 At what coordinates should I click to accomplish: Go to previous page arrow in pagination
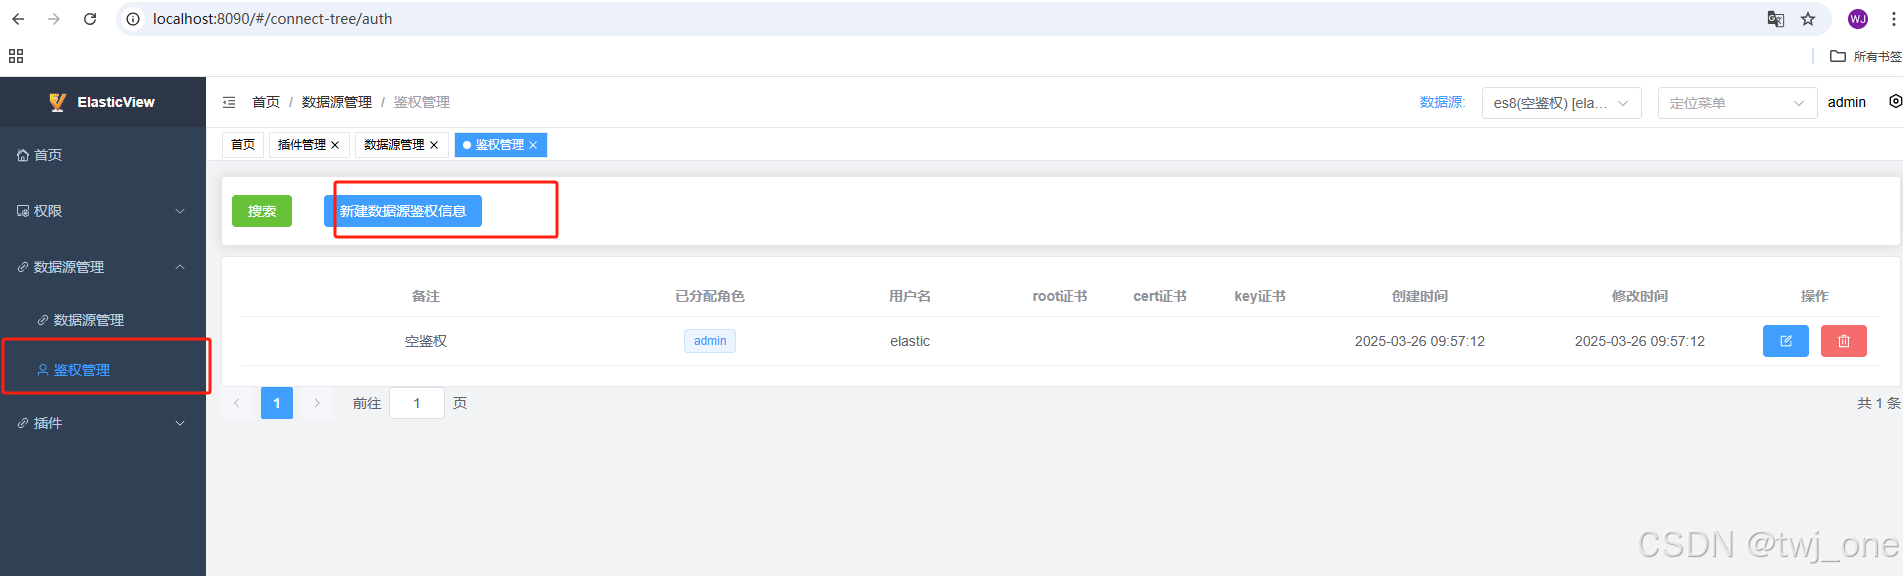237,403
